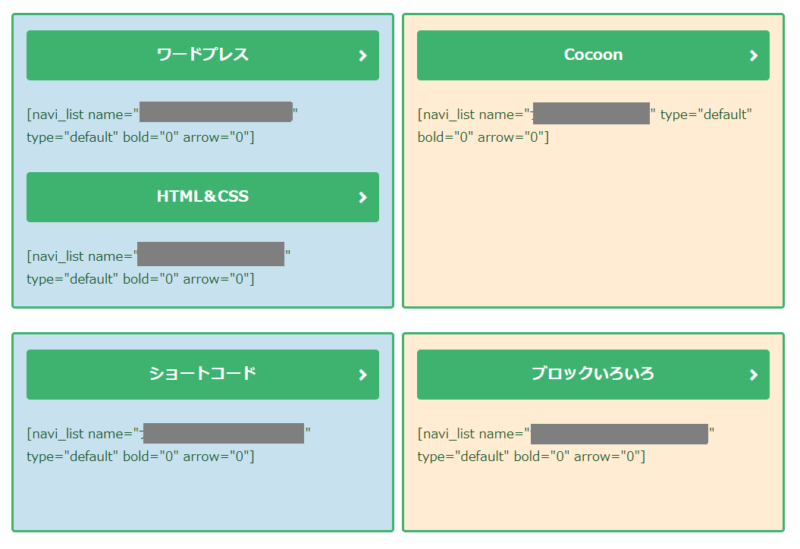Open the ブロックいろいろ category button
800x549 pixels.
click(593, 375)
